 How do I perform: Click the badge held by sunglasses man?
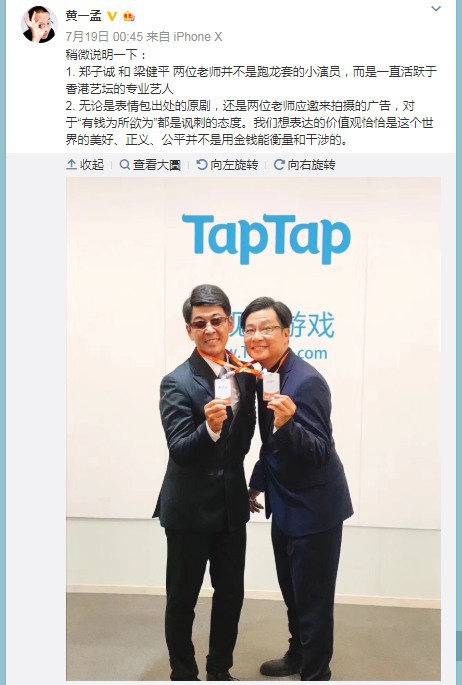coord(223,389)
